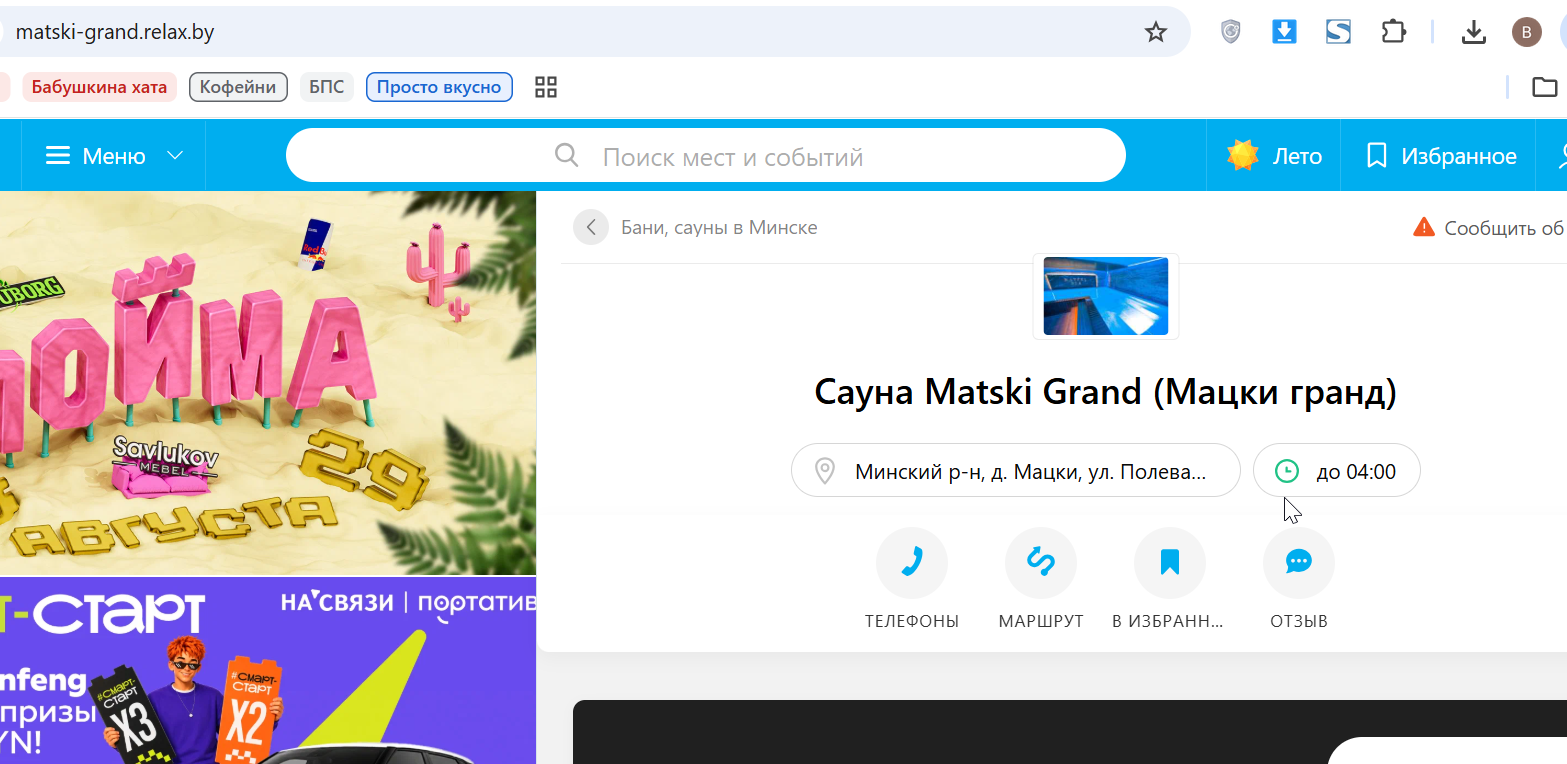
Task: Open the blue S extension icon
Action: click(x=1338, y=32)
